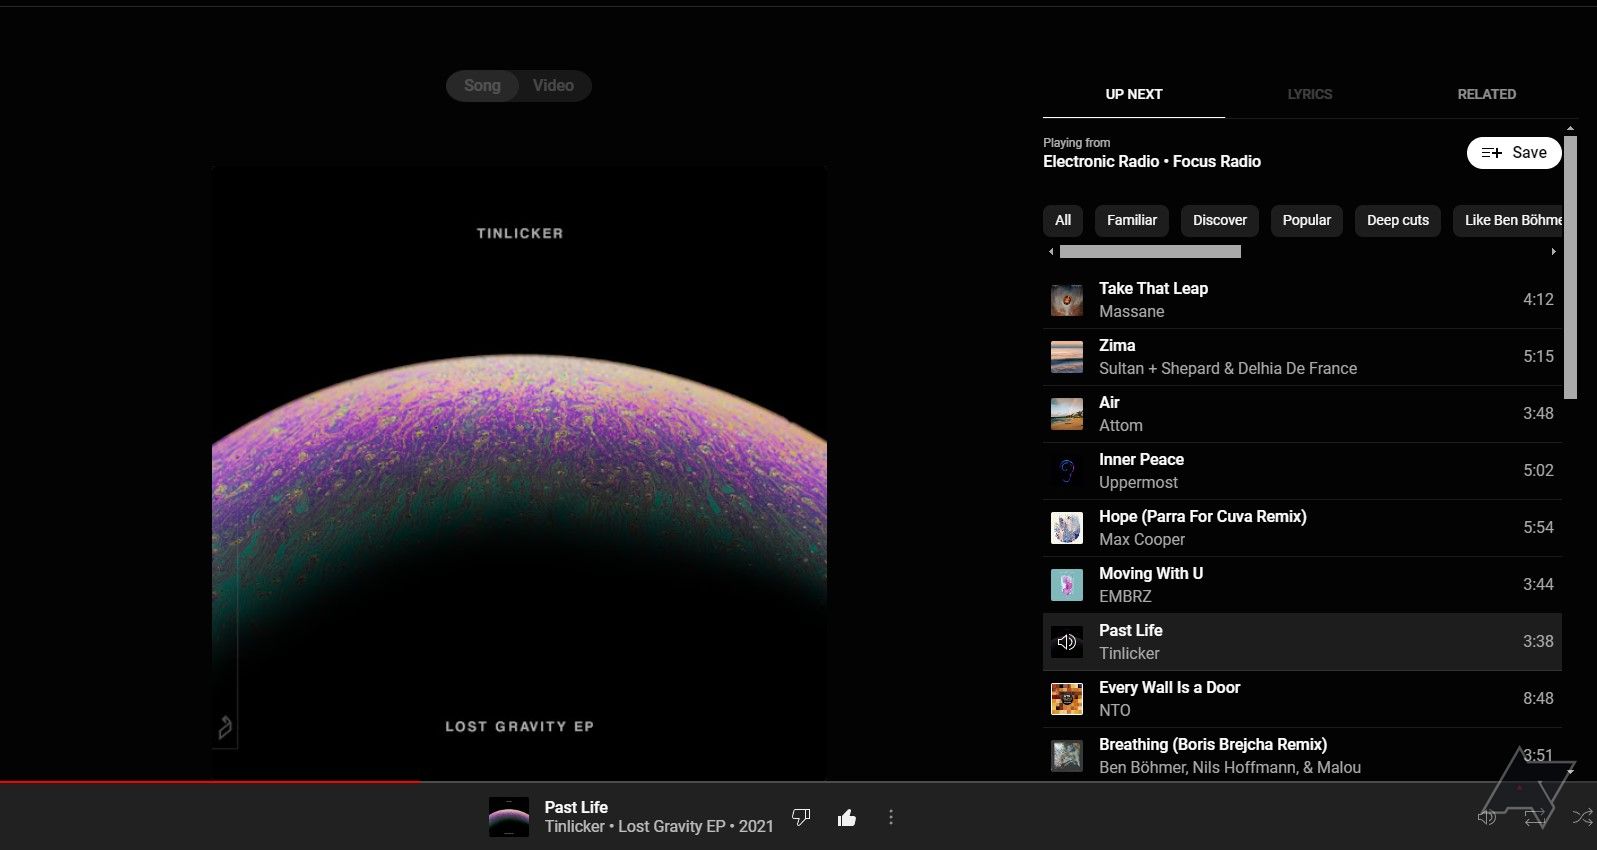This screenshot has height=850, width=1597.
Task: Switch to Song mode
Action: coord(482,86)
